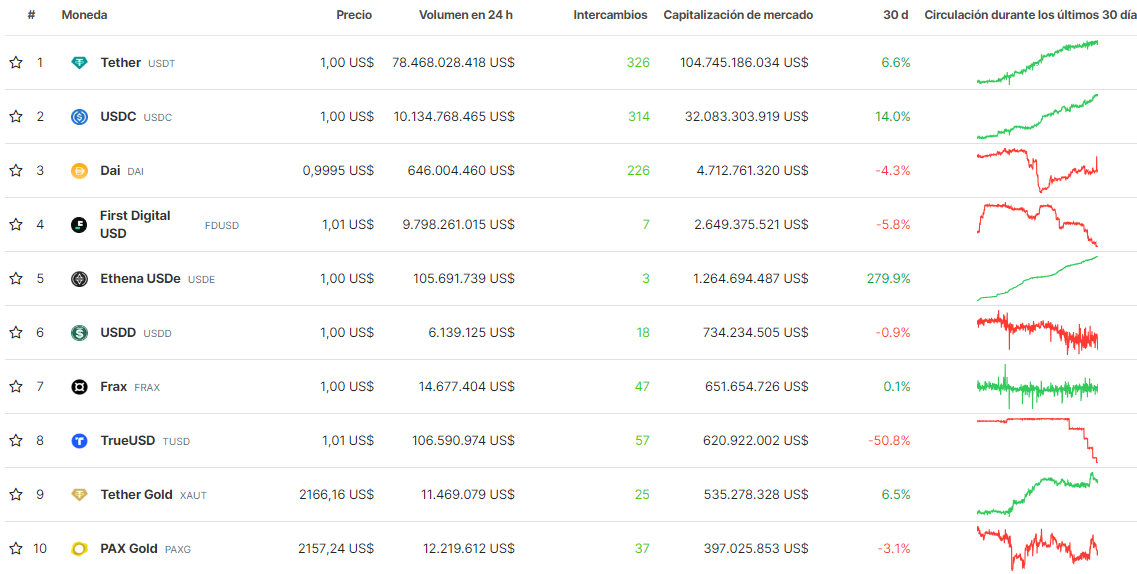Sort by Capitalización de mercado column
Screen dimensions: 1137x574
(x=738, y=15)
